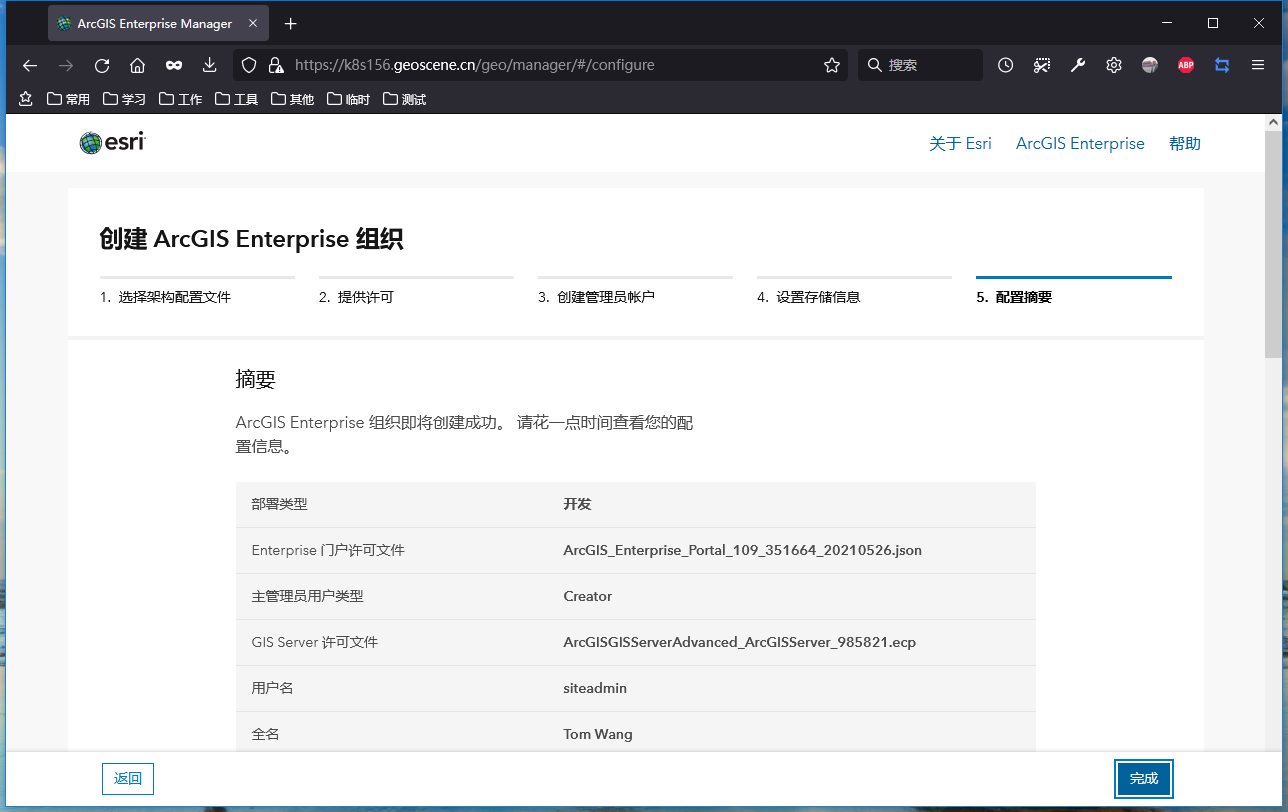Screen dimensions: 1288x812
Task: Open the Downloads panel
Action: [210, 65]
